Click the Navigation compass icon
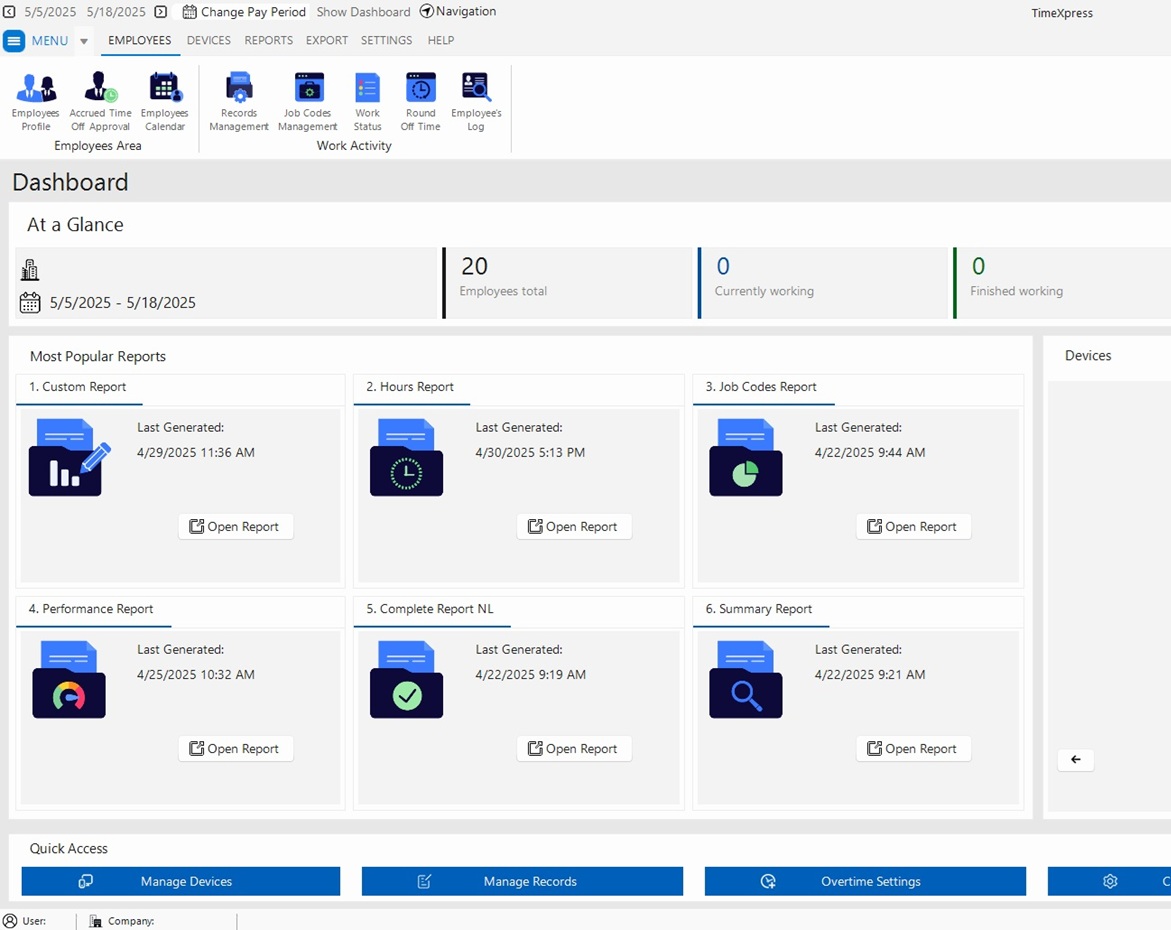 (x=426, y=11)
